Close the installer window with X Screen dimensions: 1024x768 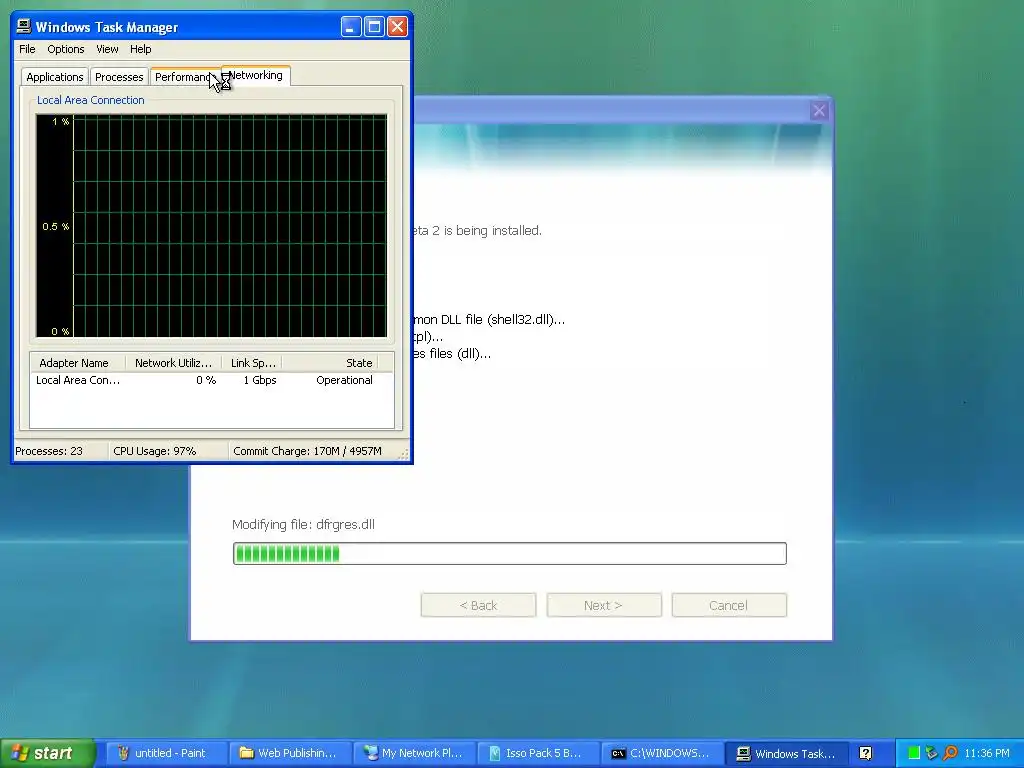(819, 111)
